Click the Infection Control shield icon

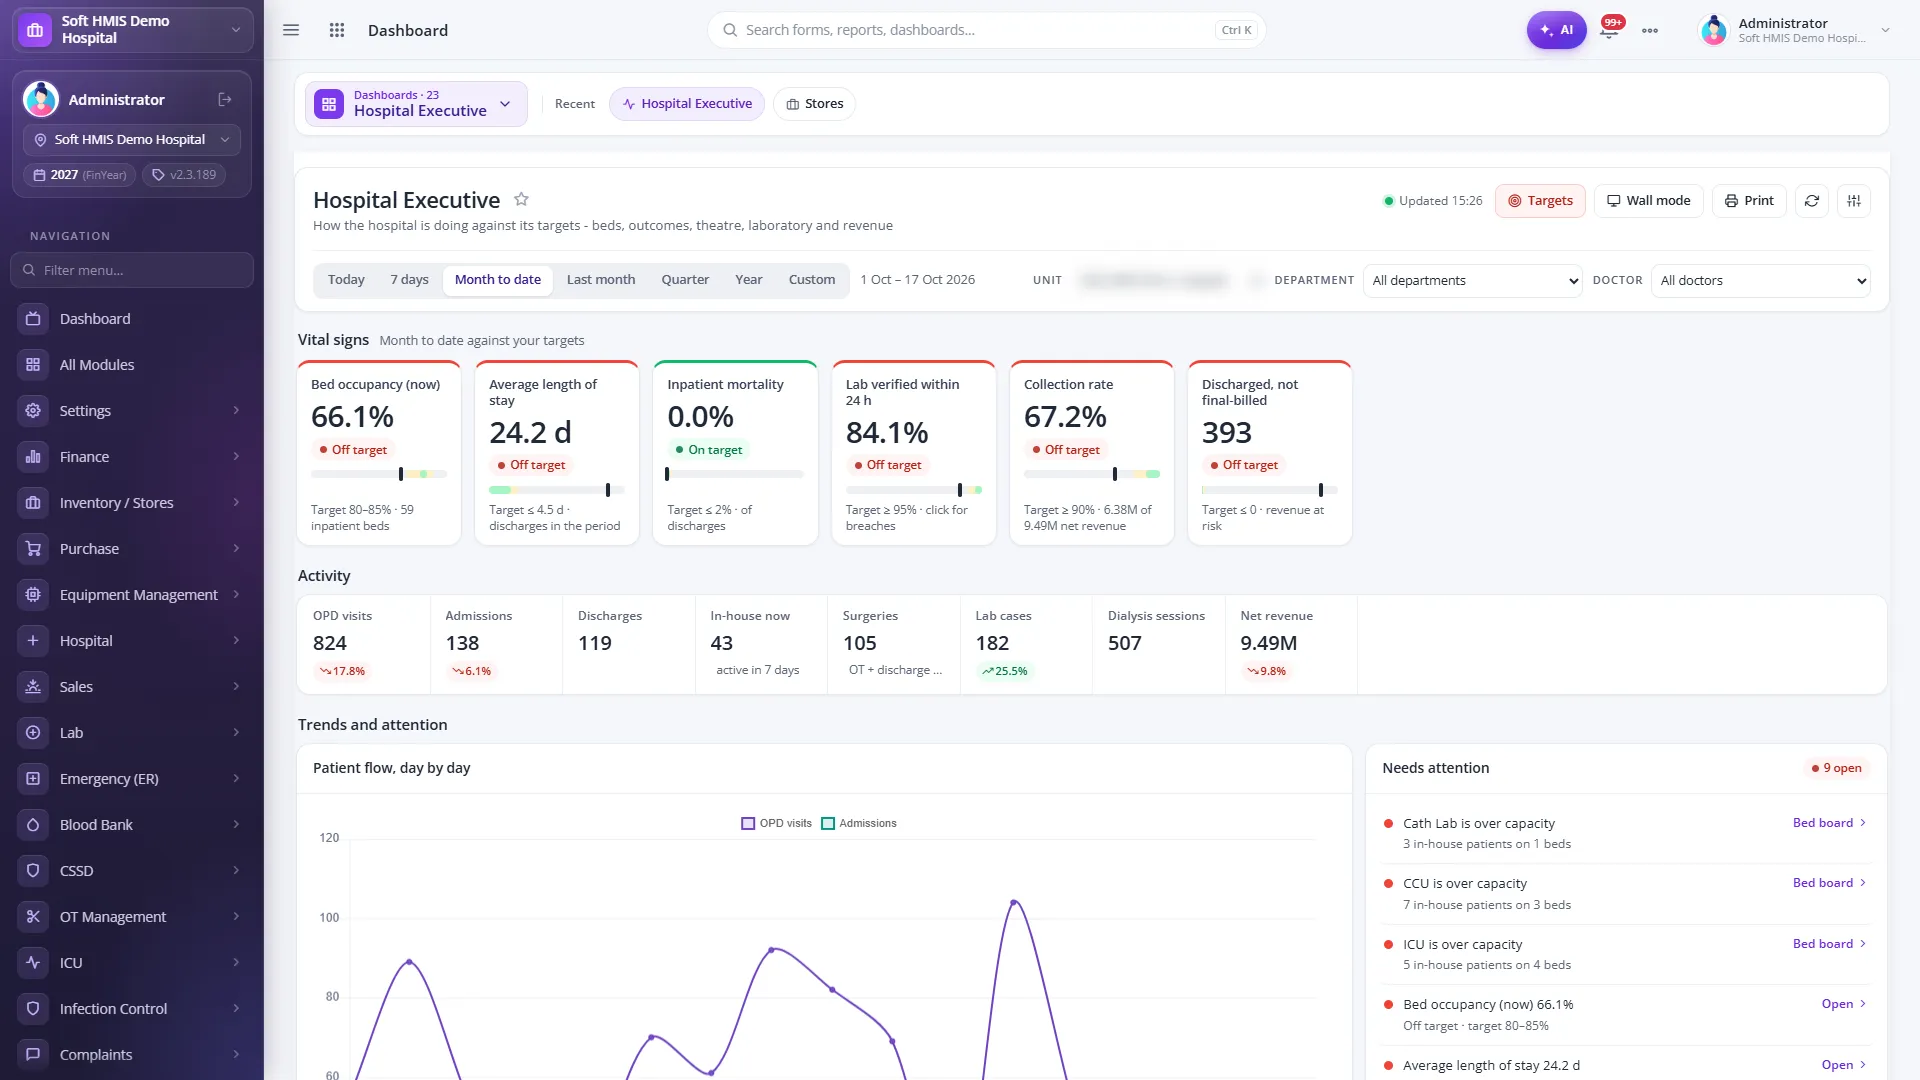33,1009
